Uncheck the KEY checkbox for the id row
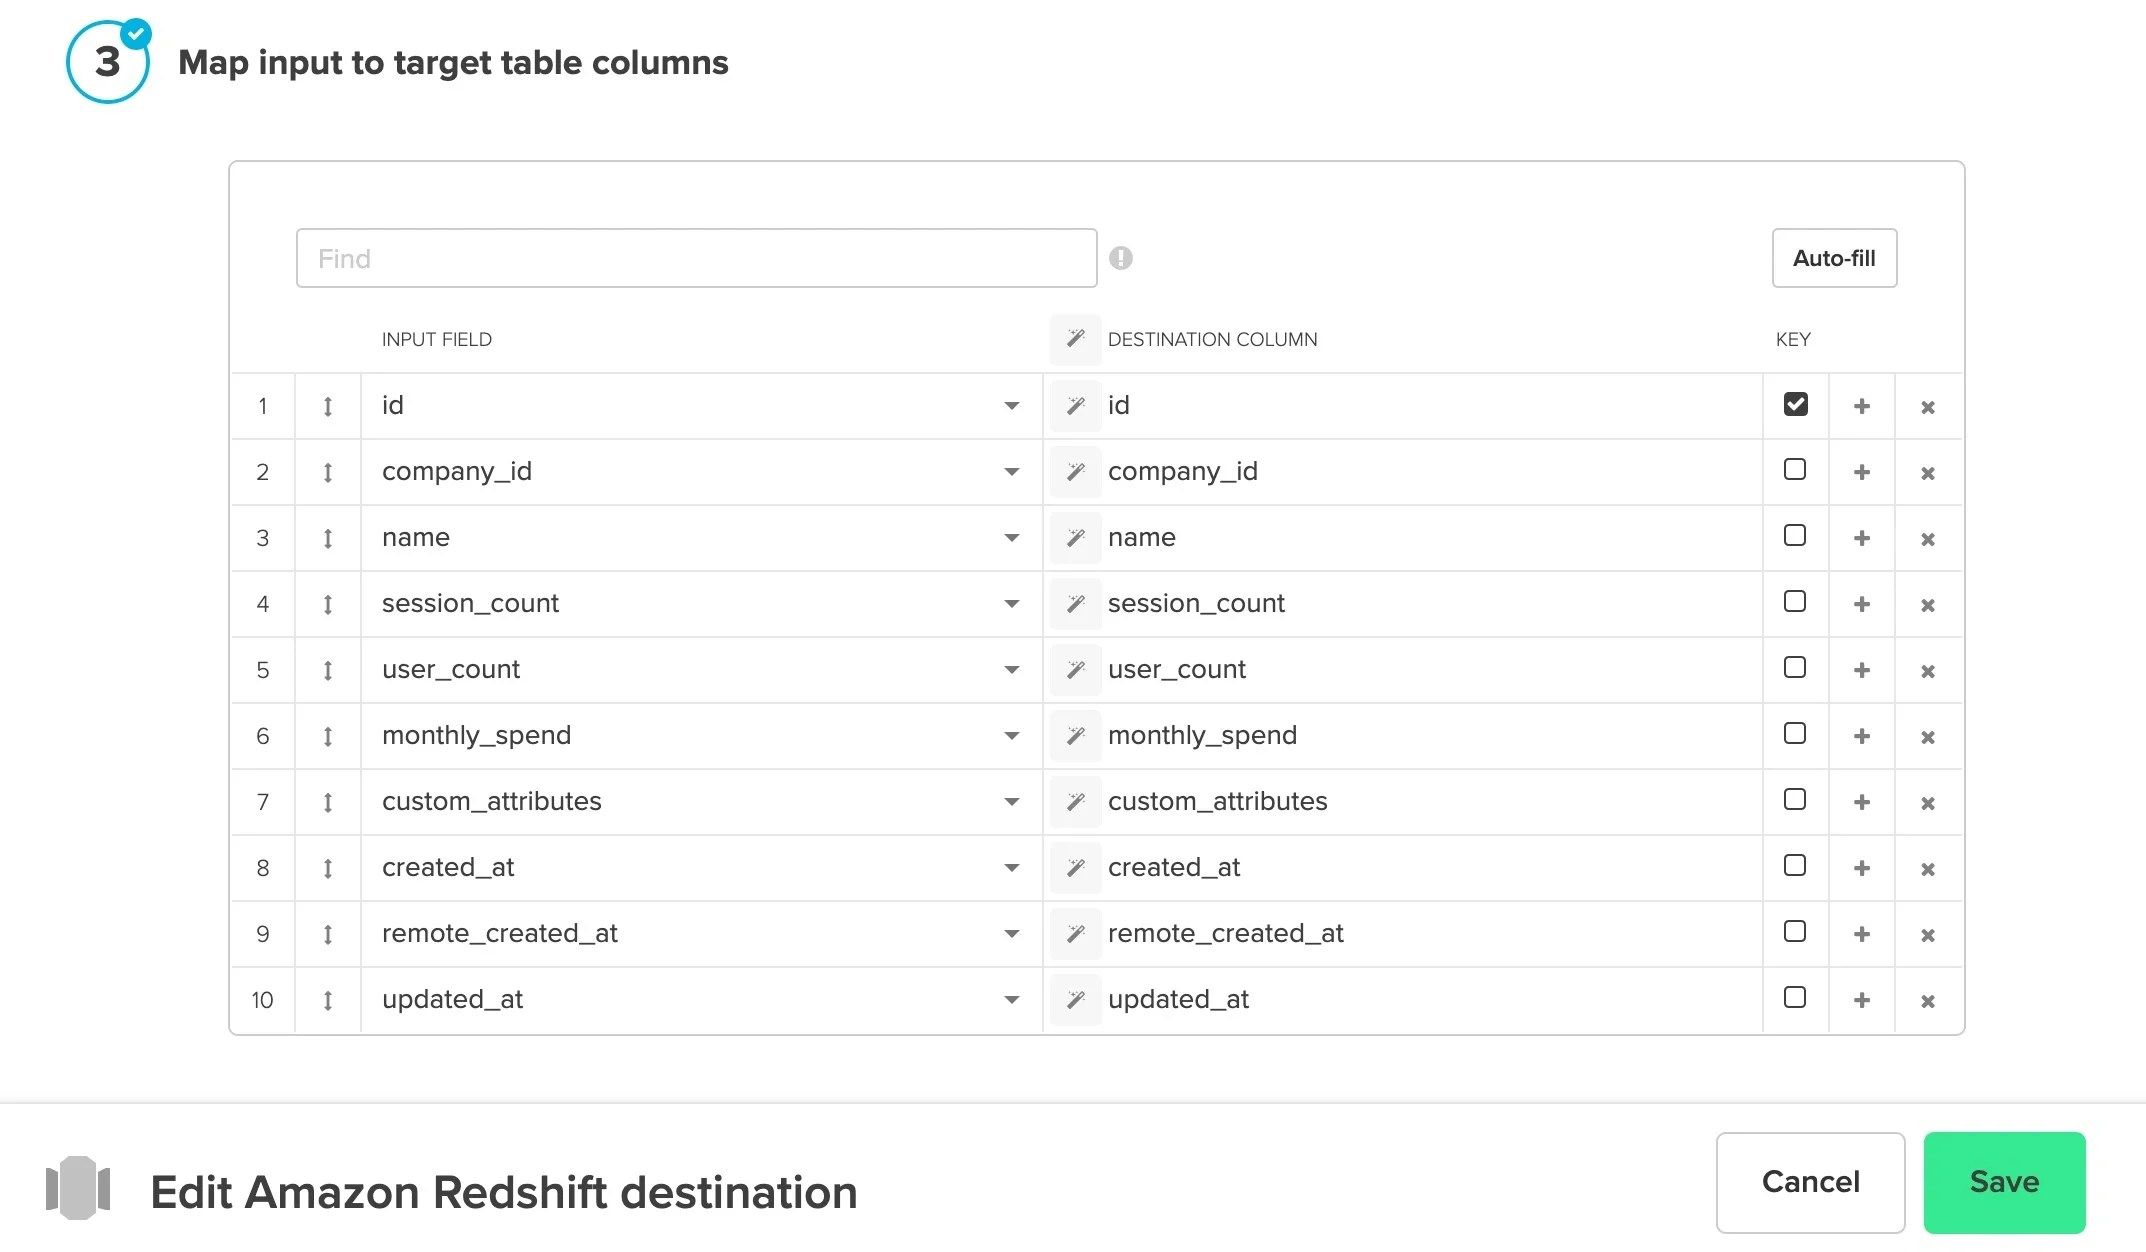This screenshot has width=2146, height=1252. (x=1795, y=403)
